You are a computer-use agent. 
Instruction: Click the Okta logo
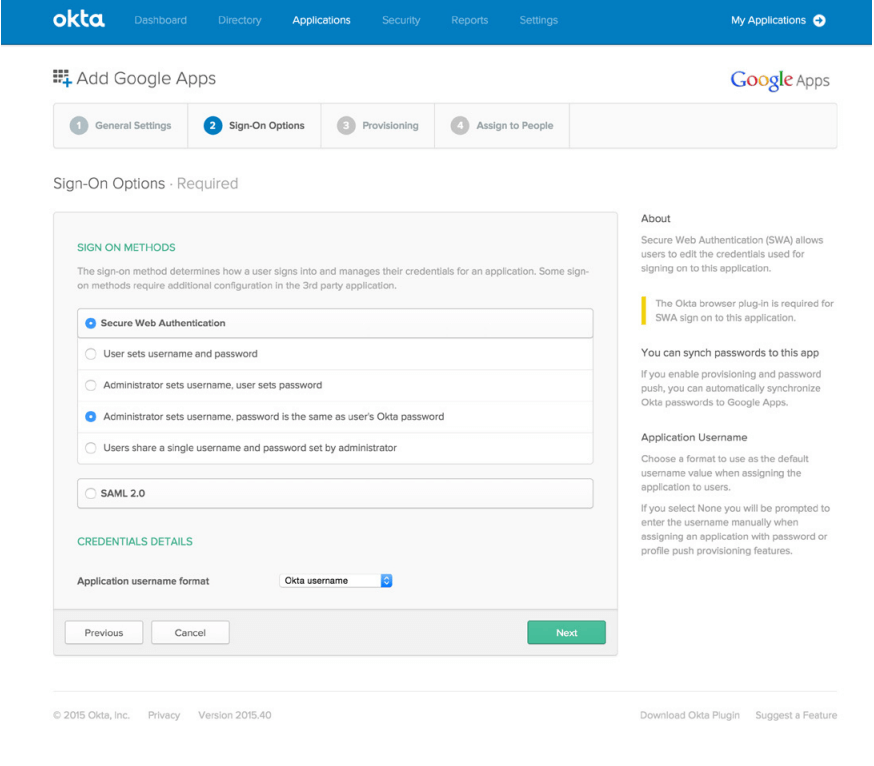coord(78,19)
